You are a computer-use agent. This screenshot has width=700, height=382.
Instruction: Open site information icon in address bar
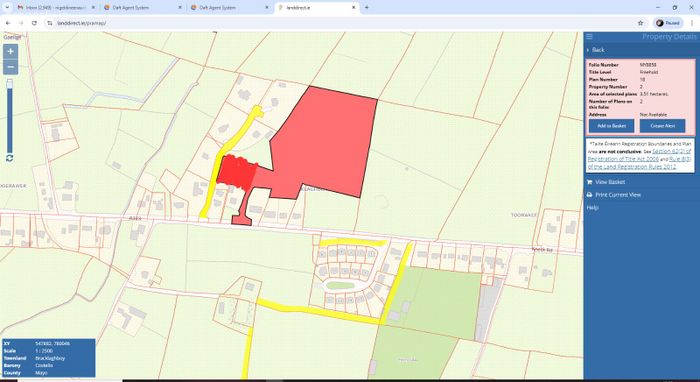coord(50,23)
